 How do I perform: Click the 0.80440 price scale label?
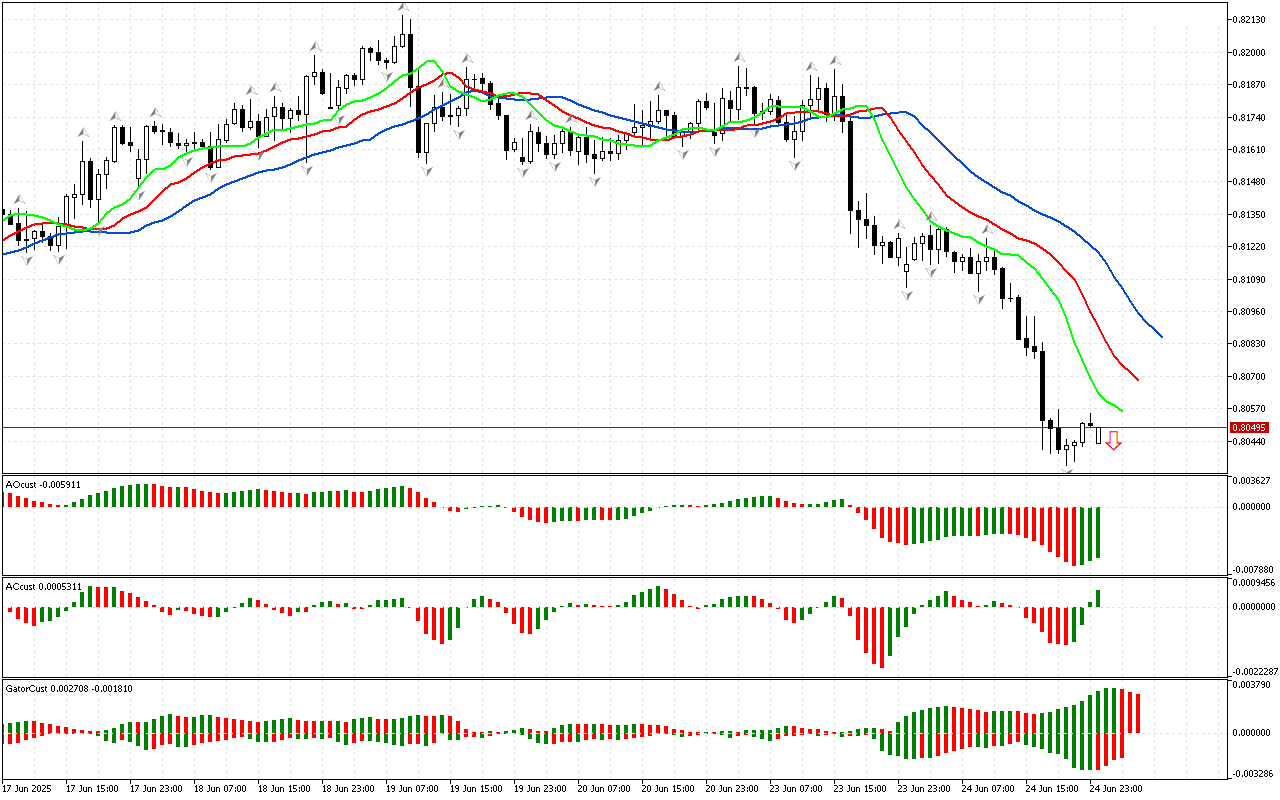pyautogui.click(x=1250, y=441)
